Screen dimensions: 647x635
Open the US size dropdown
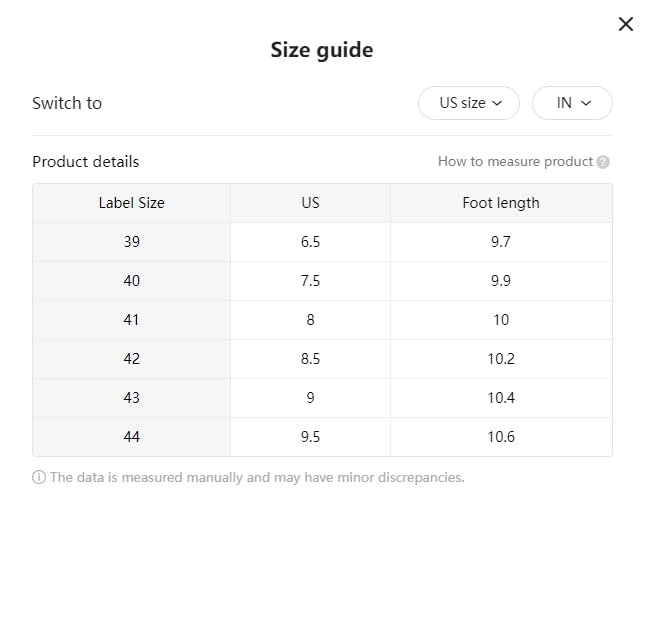click(469, 103)
